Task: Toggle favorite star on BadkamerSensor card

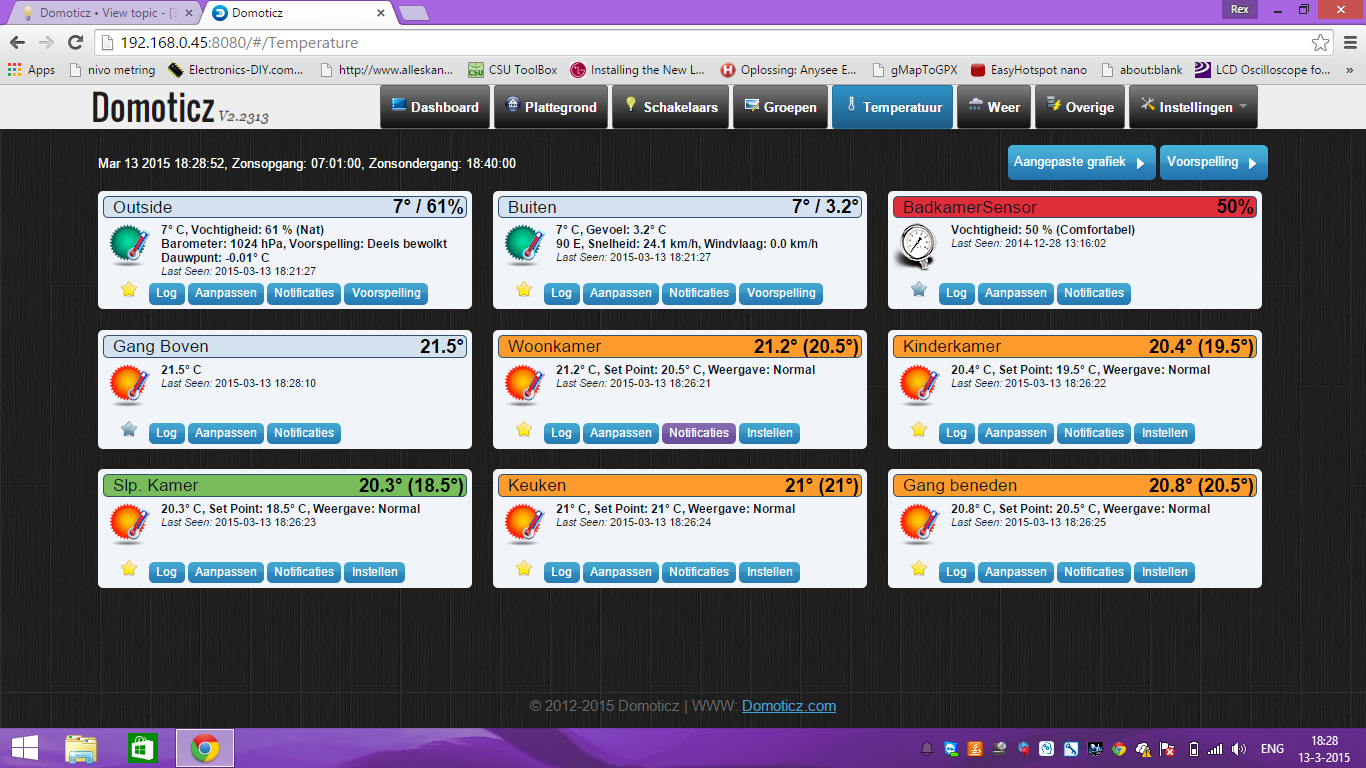Action: tap(918, 290)
